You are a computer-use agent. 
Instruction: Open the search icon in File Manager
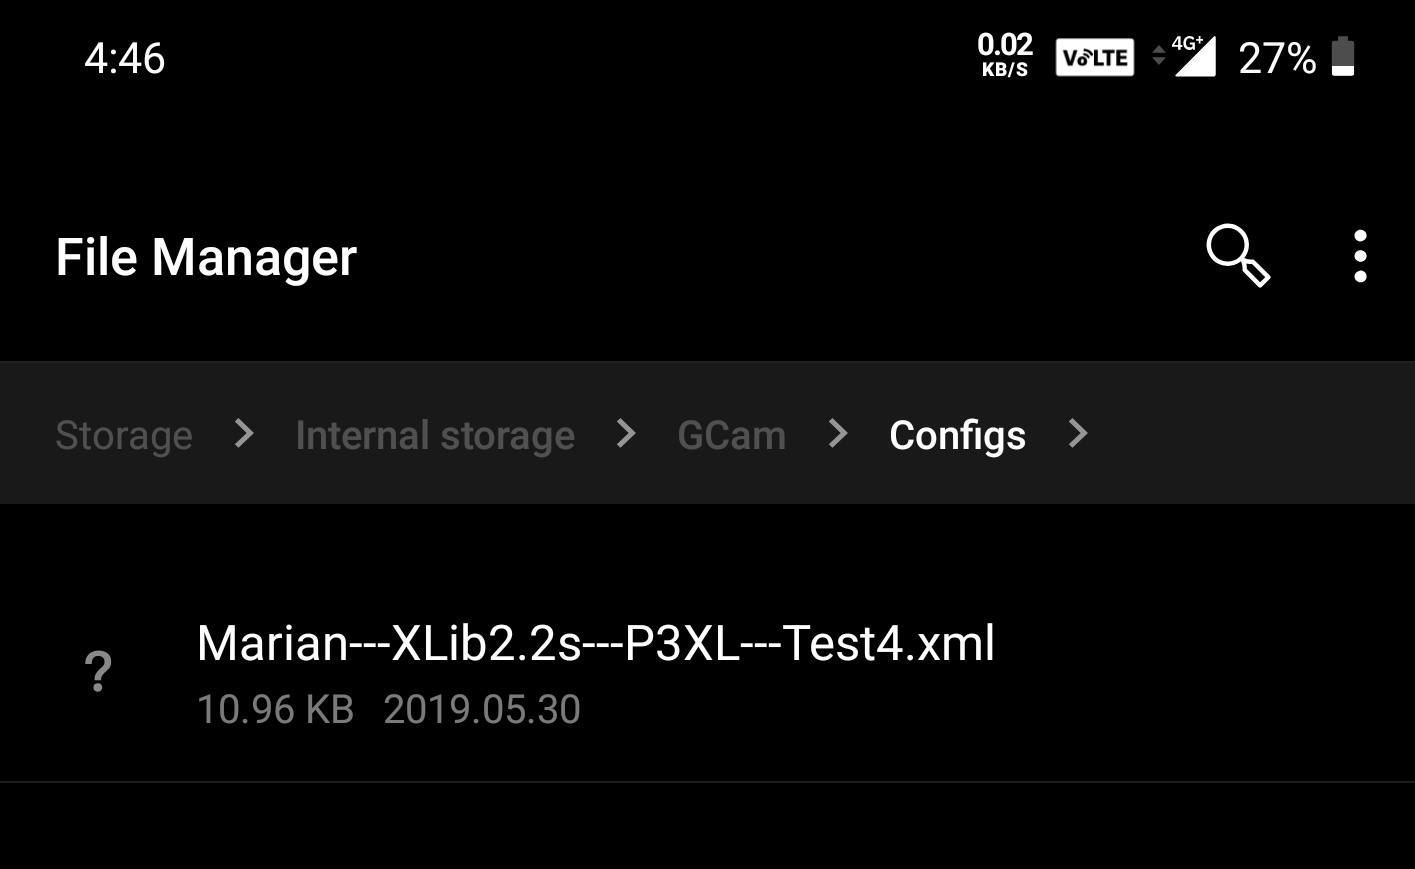(1236, 256)
